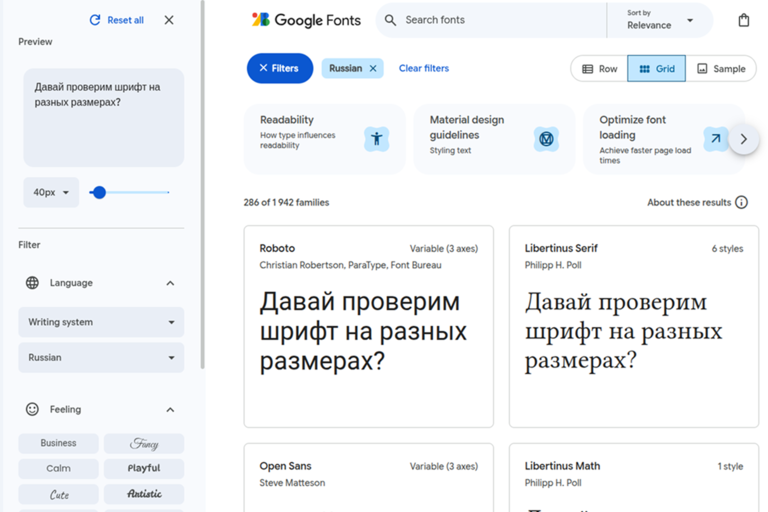Open the Roboto font card
Viewport: 768px width, 512px height.
click(369, 326)
